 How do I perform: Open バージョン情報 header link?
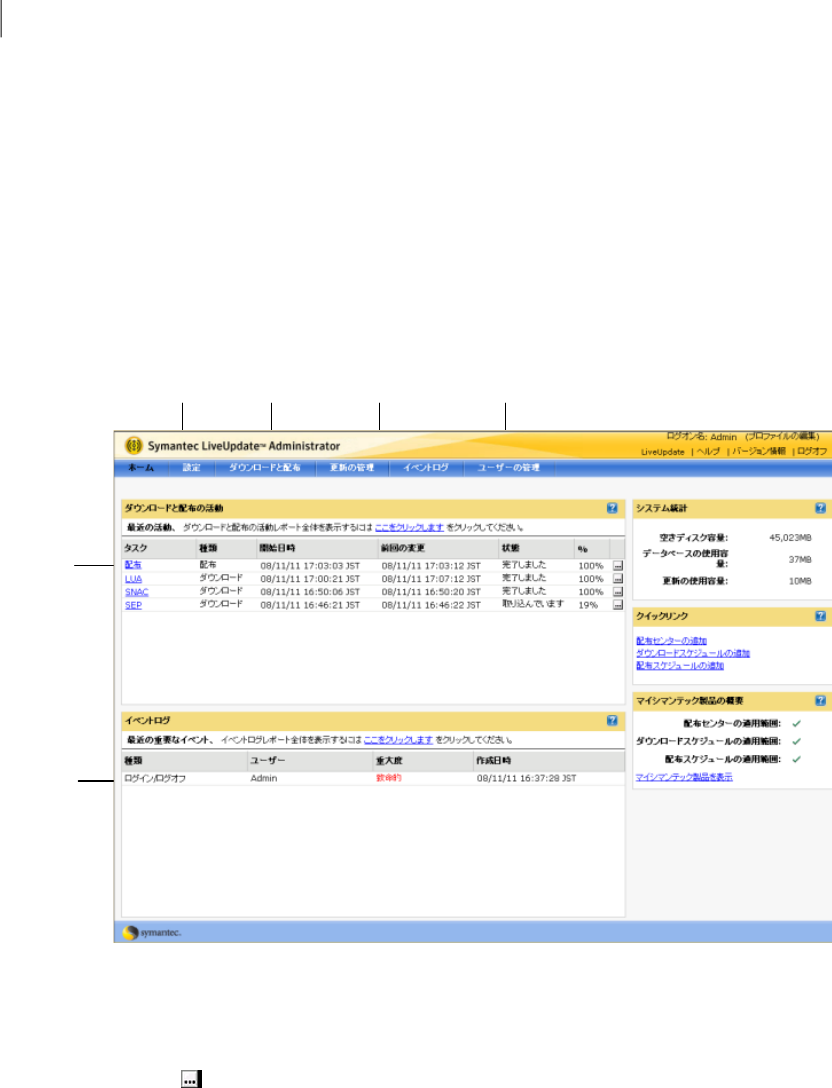(759, 451)
